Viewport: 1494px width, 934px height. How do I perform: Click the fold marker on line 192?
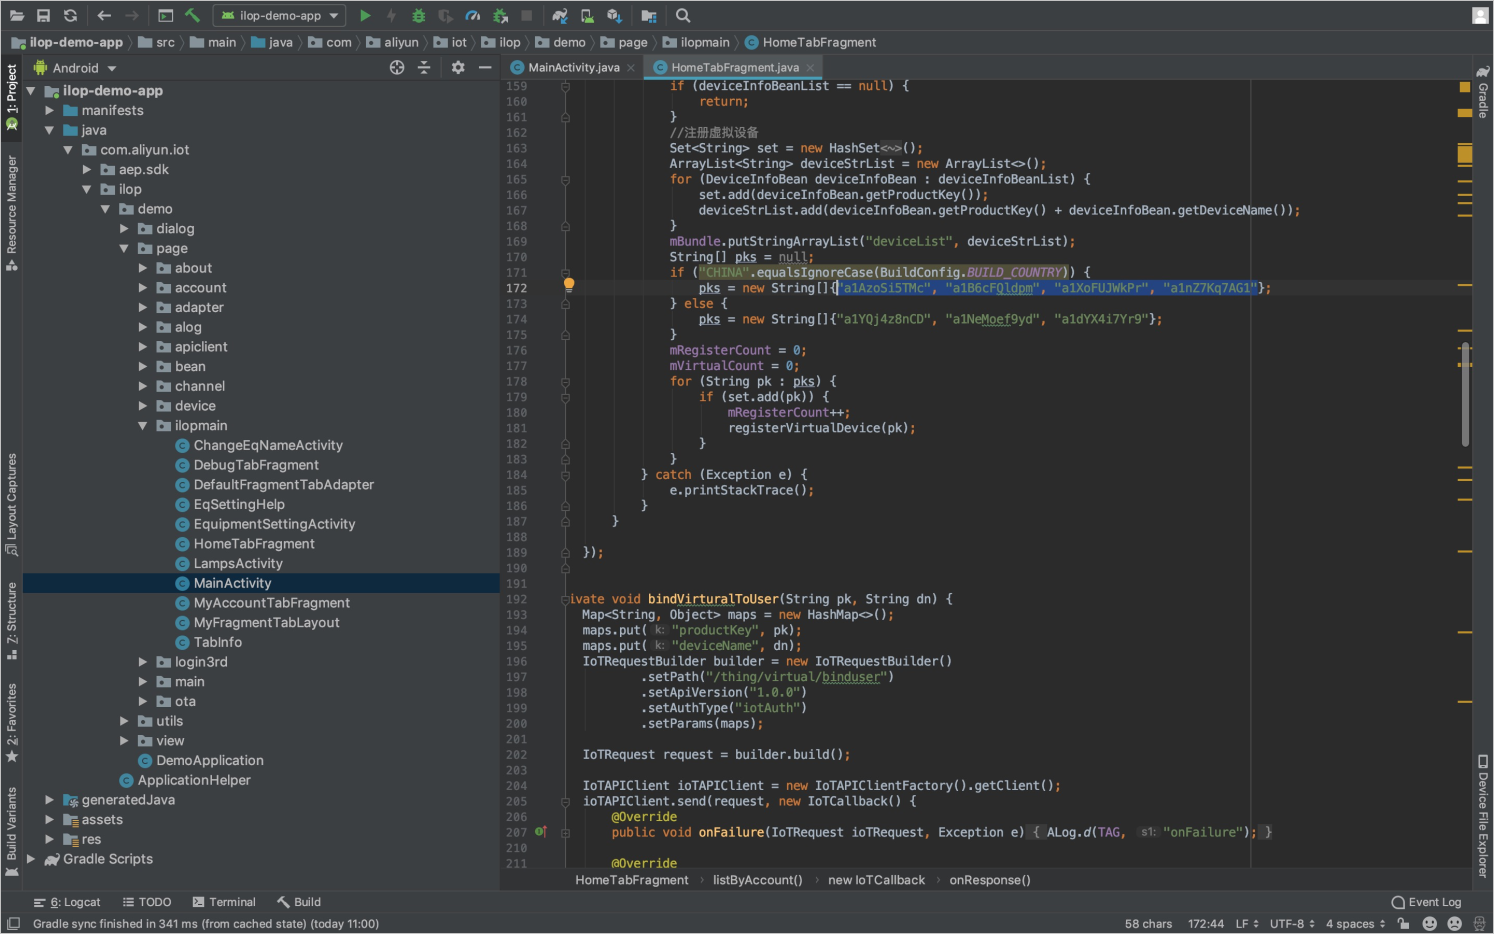[565, 600]
